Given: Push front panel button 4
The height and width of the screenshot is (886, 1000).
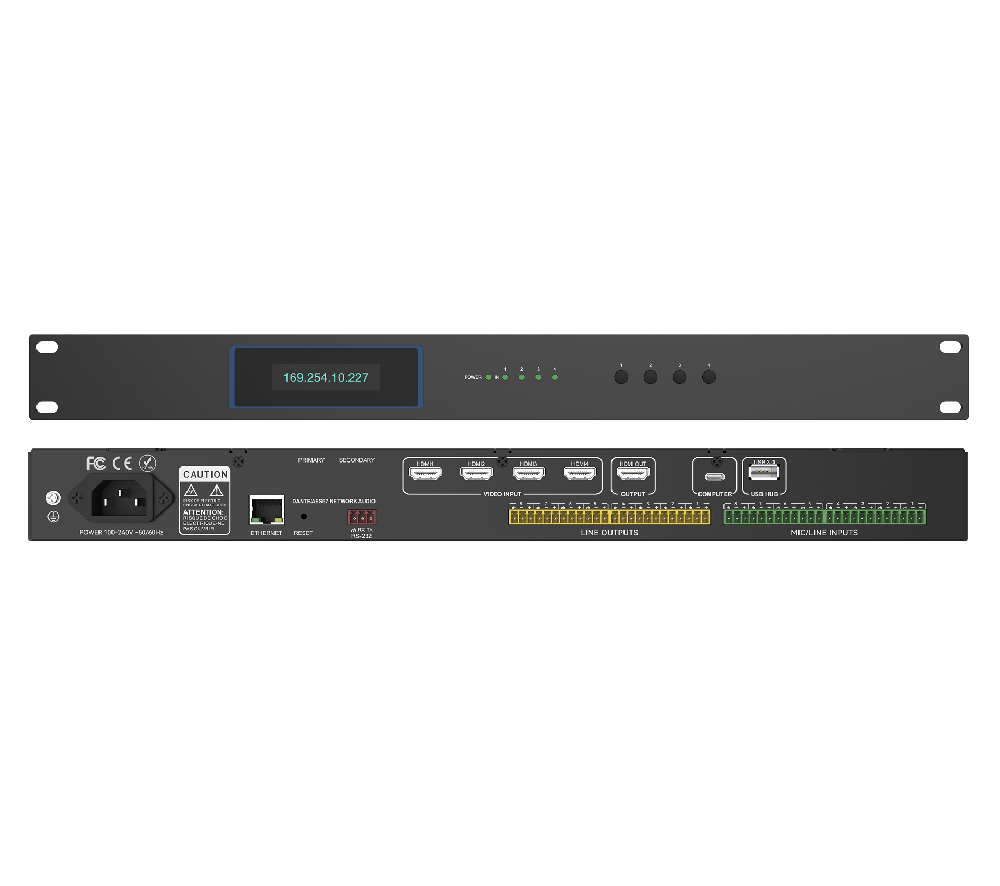Looking at the screenshot, I should click(709, 377).
